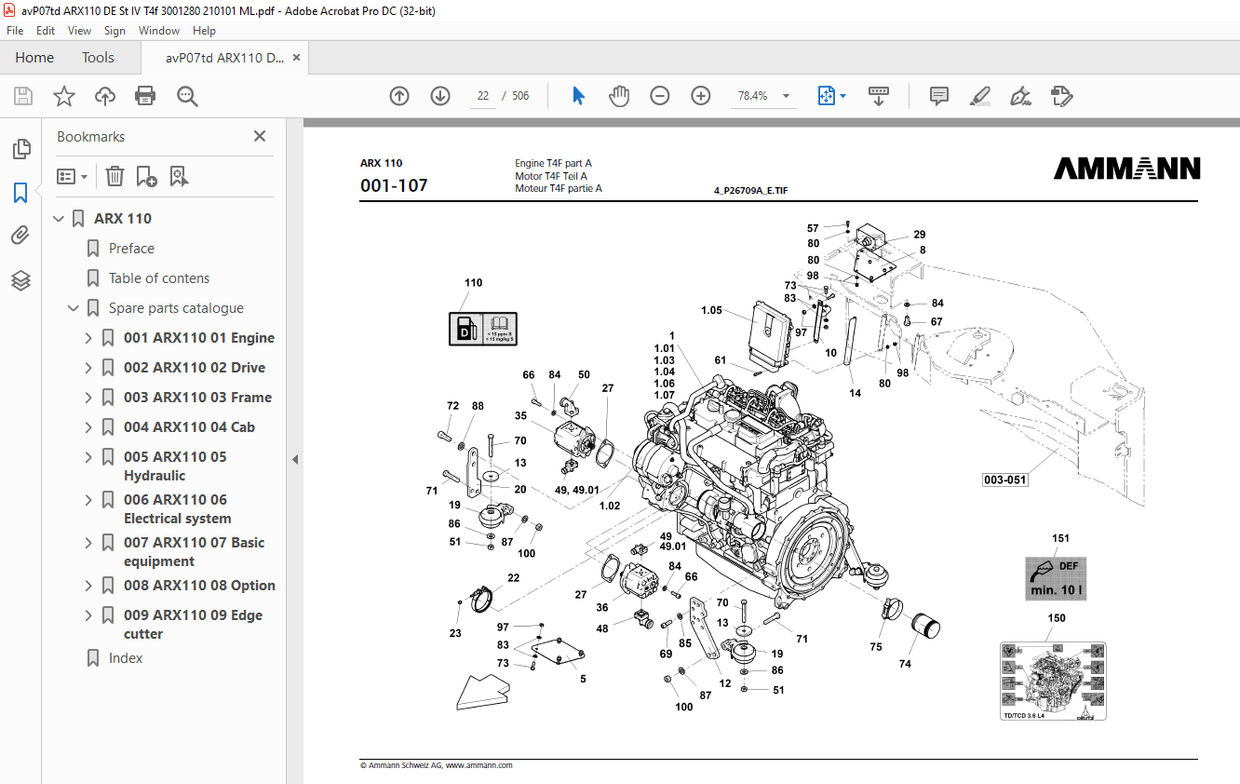The height and width of the screenshot is (784, 1240).
Task: Open the Page Thumbnails panel
Action: point(21,148)
